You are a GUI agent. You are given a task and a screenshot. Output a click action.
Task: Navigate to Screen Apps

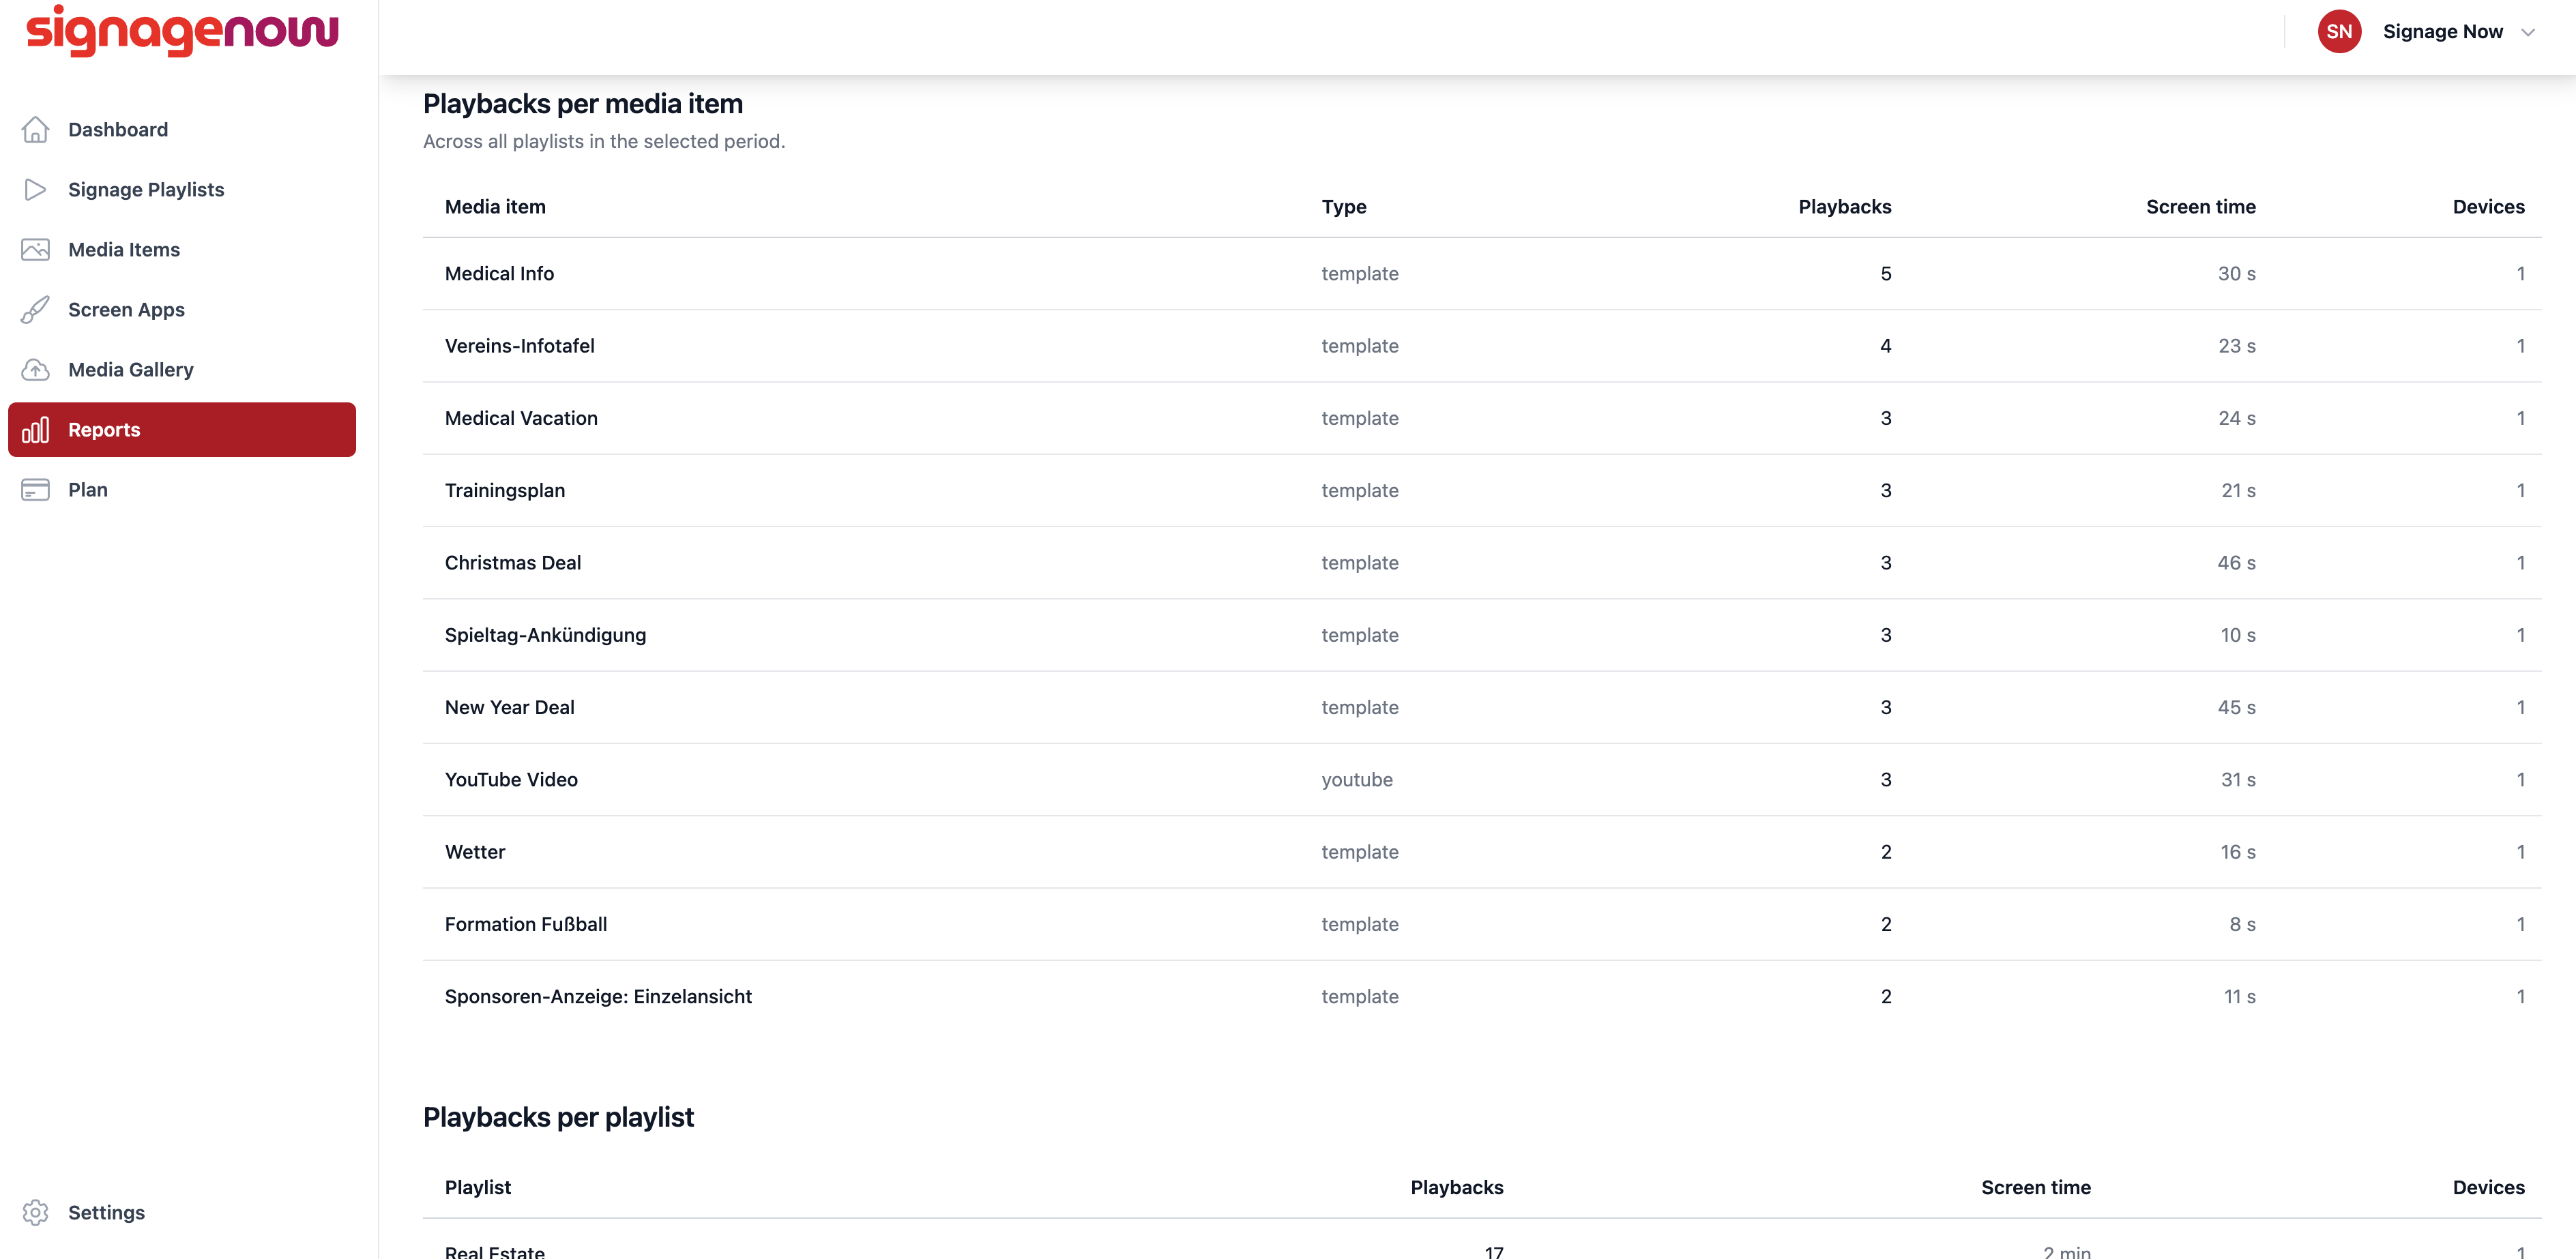coord(182,310)
